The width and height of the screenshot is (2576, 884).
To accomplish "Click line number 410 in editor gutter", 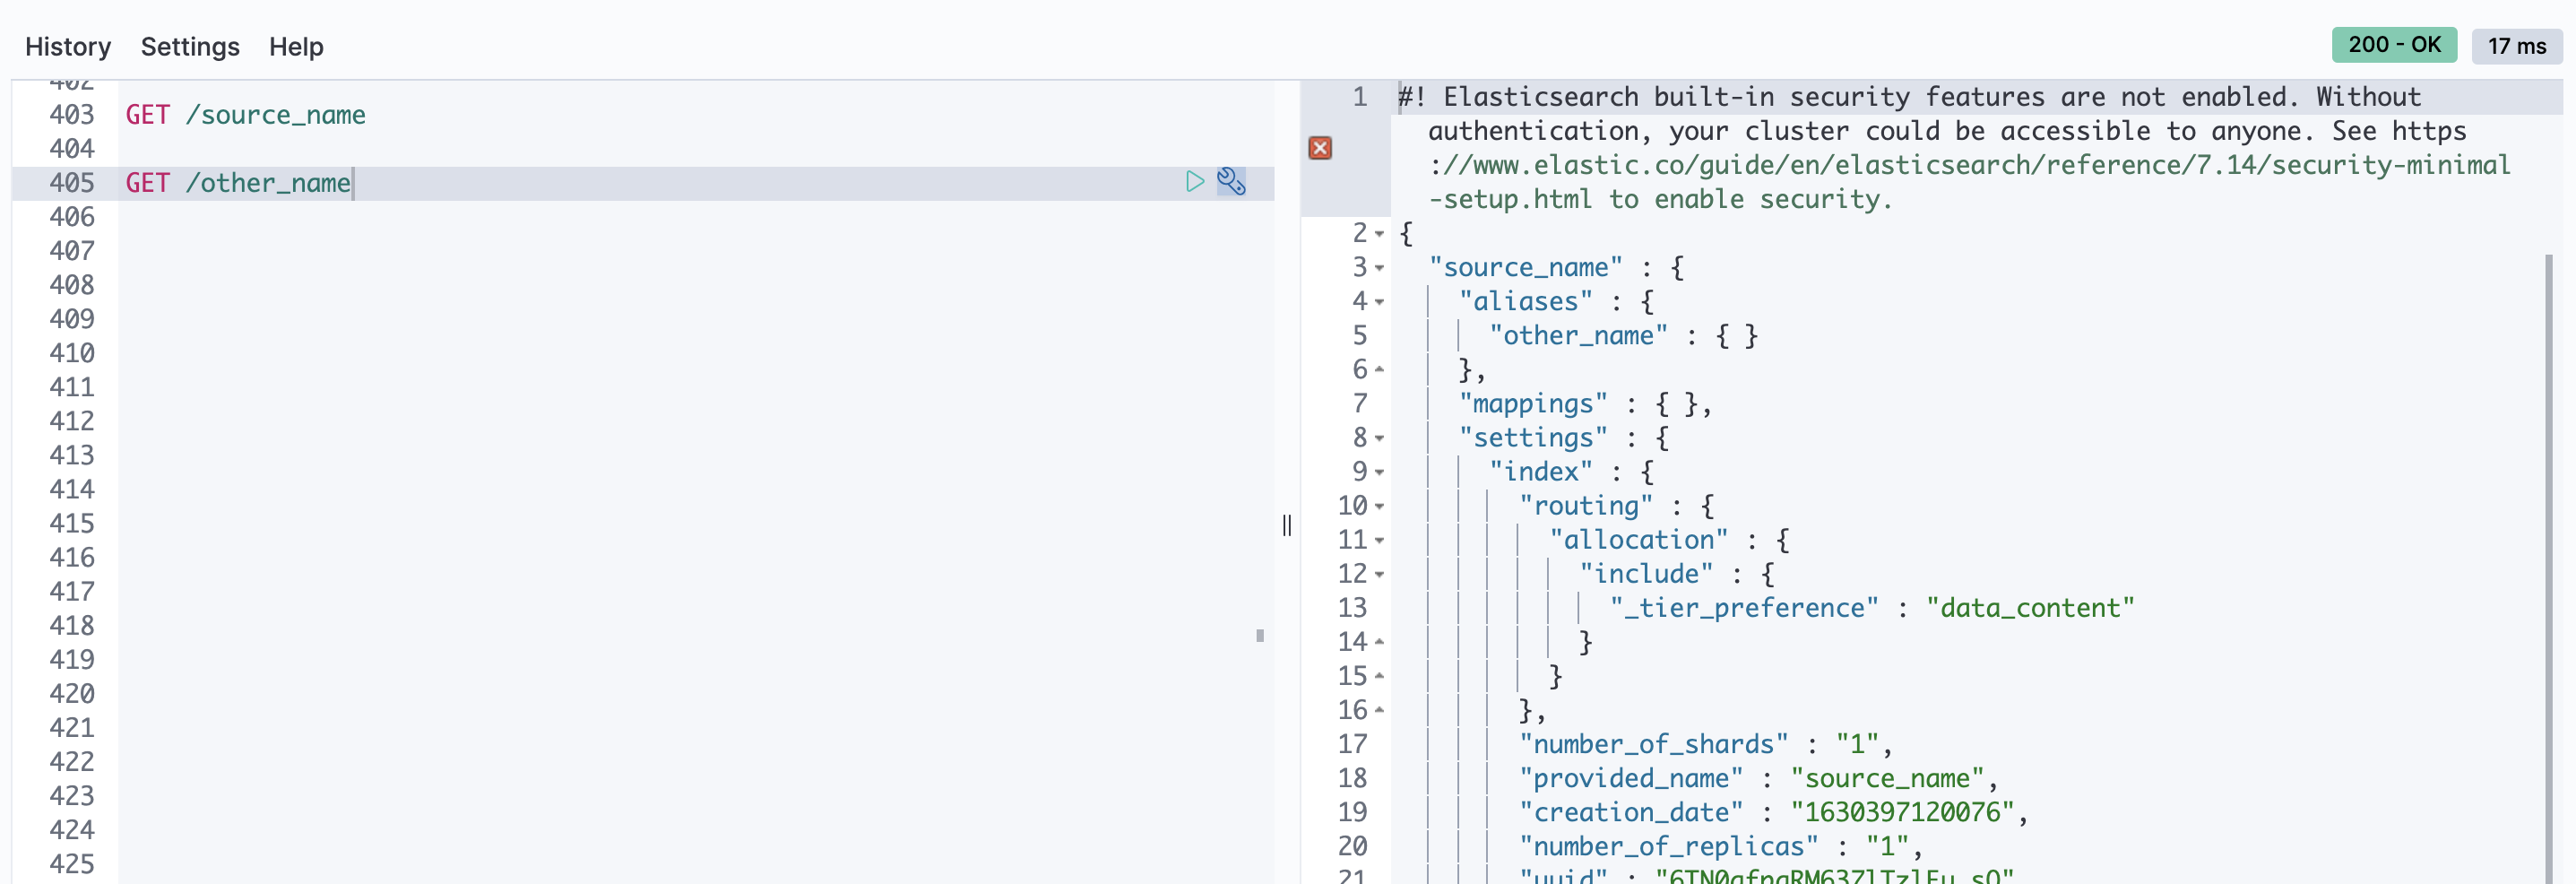I will click(x=72, y=353).
